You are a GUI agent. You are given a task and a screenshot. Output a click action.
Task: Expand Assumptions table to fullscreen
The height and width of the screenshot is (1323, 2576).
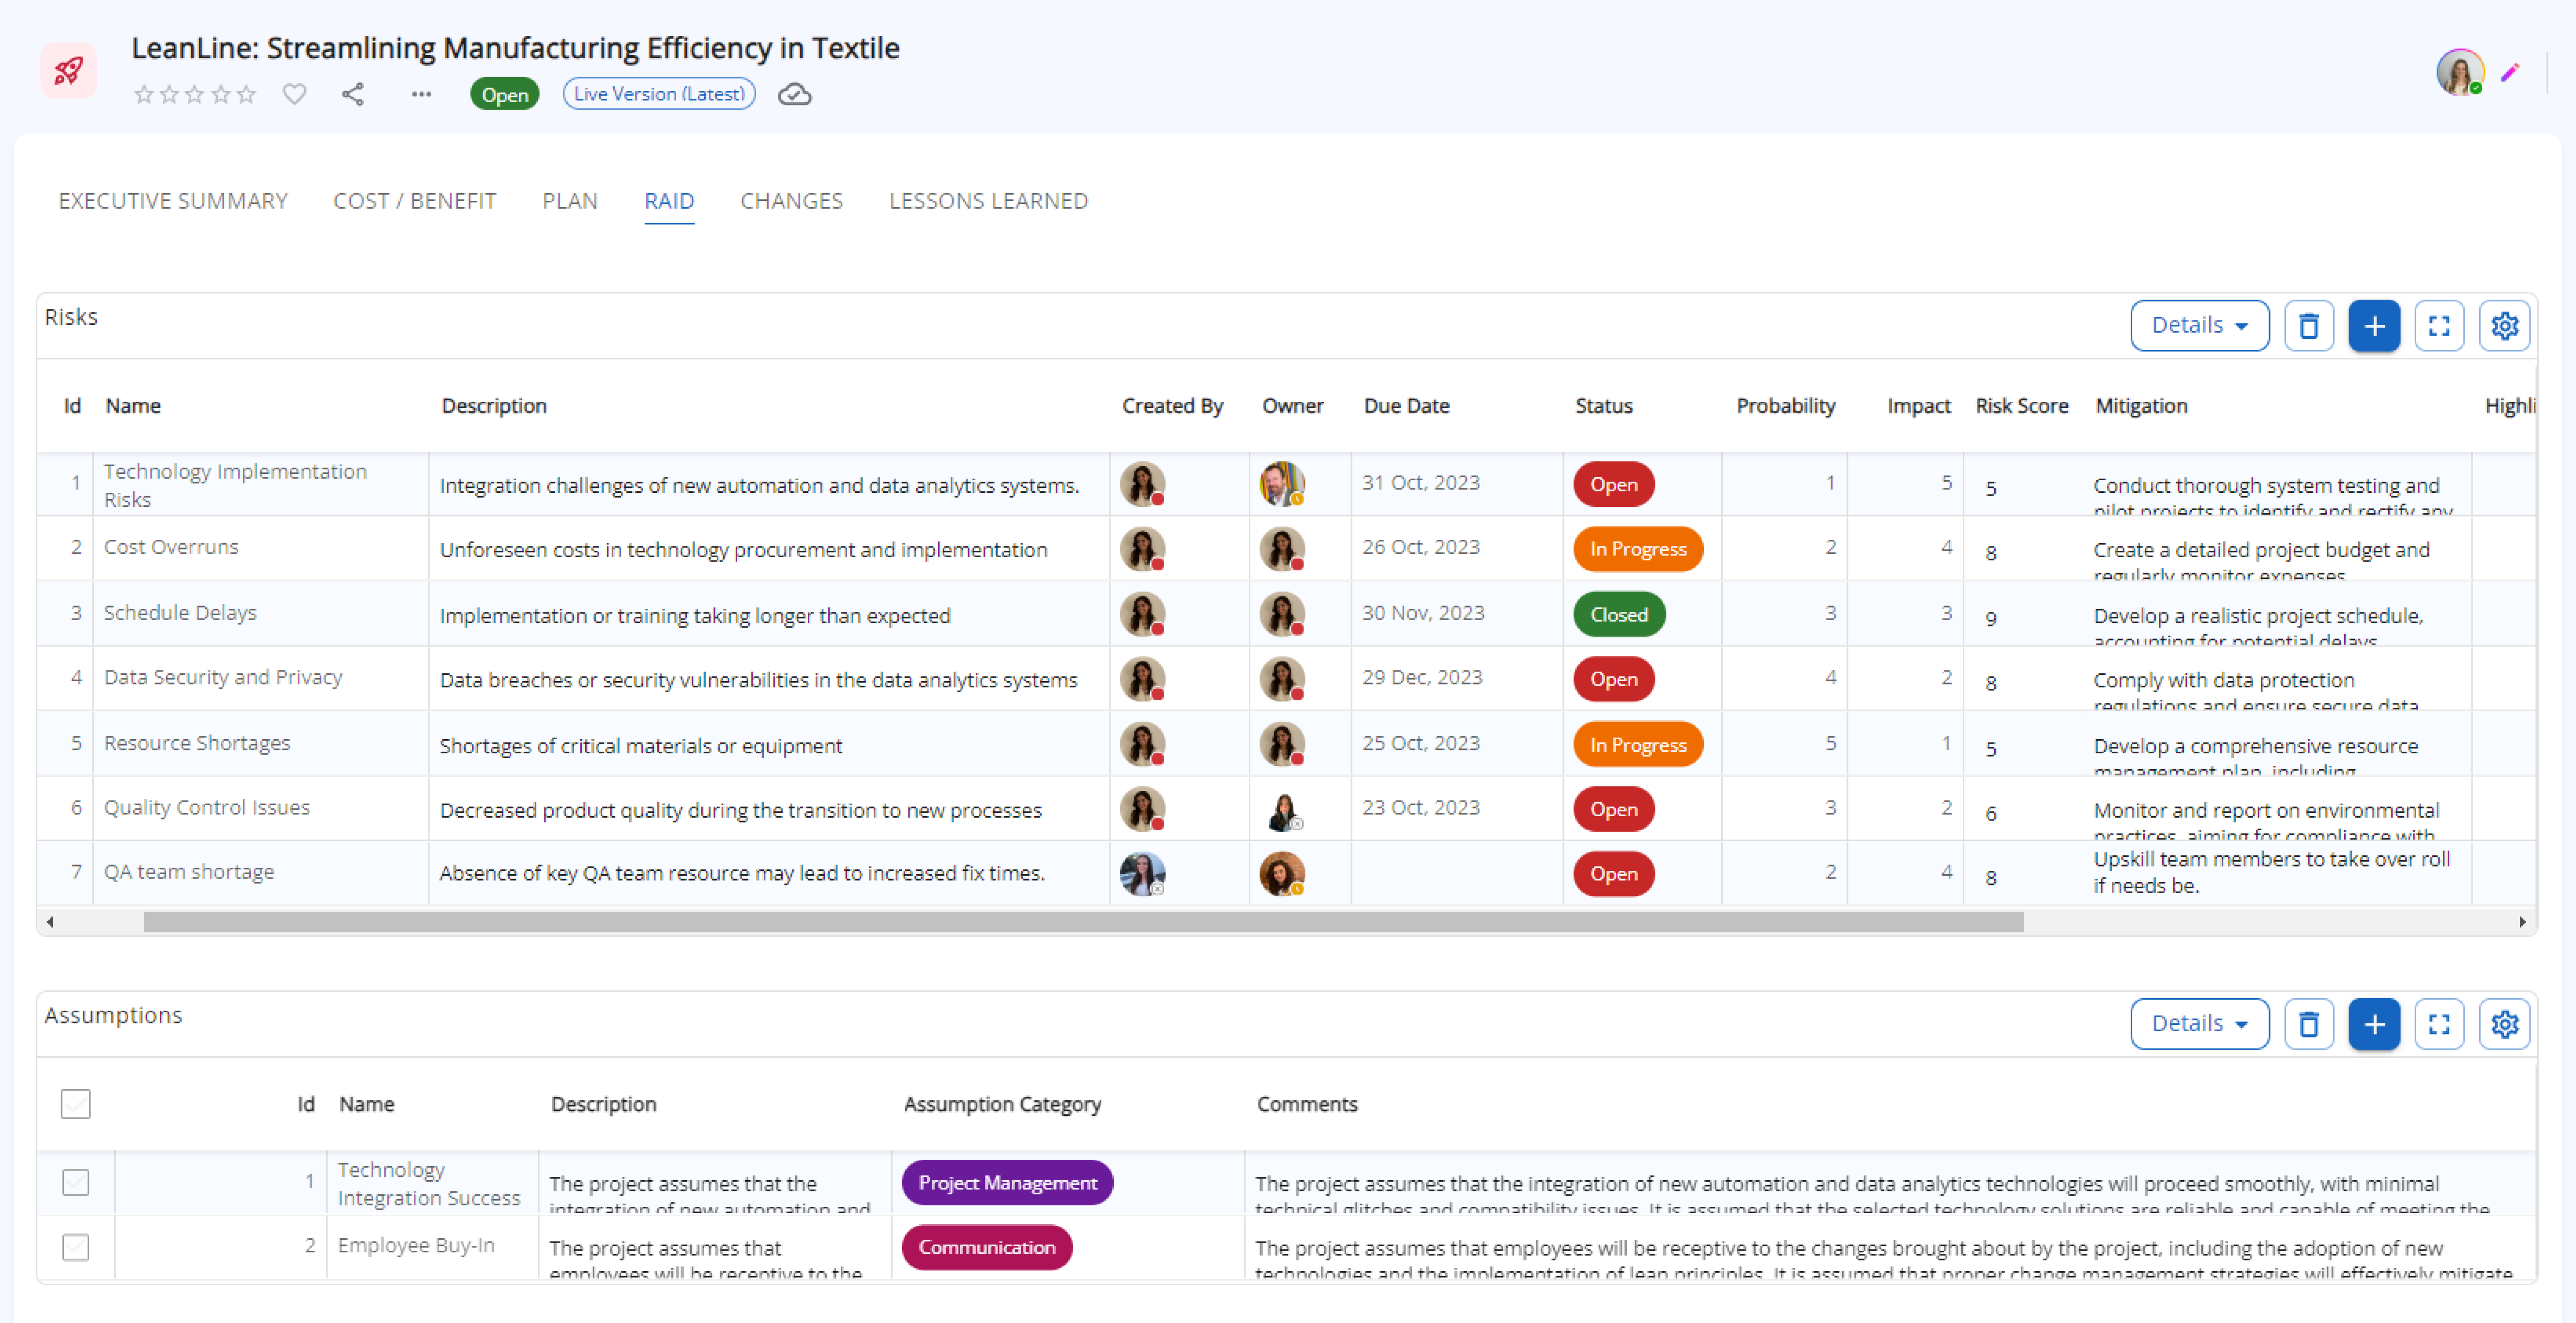[2439, 1024]
